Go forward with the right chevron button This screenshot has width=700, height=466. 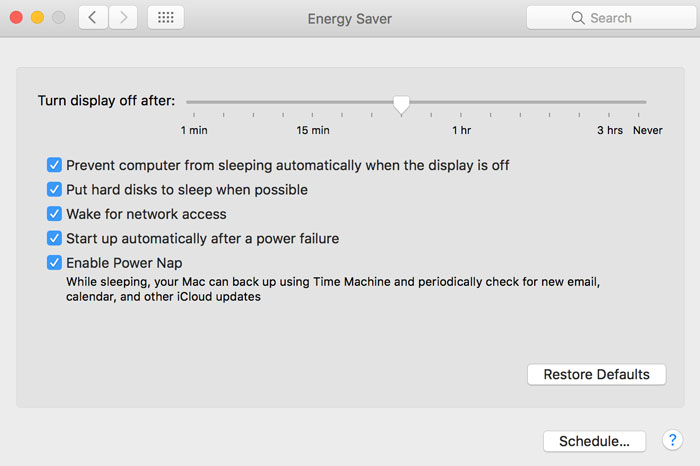(123, 18)
